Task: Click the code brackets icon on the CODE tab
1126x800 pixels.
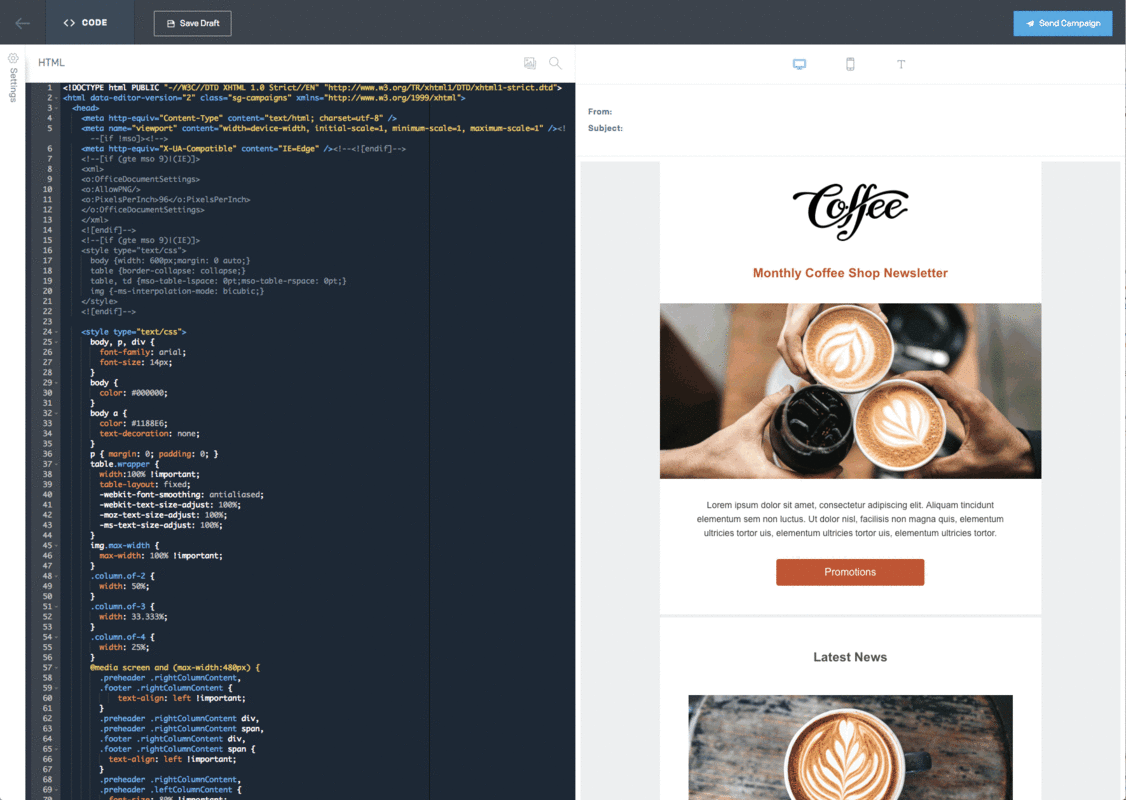Action: 70,21
